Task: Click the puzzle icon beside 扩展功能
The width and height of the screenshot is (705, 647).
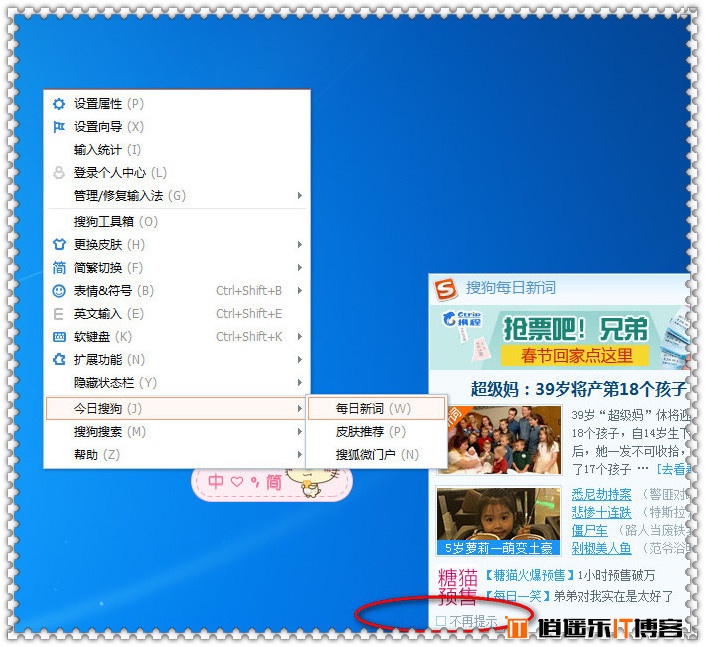Action: click(59, 360)
